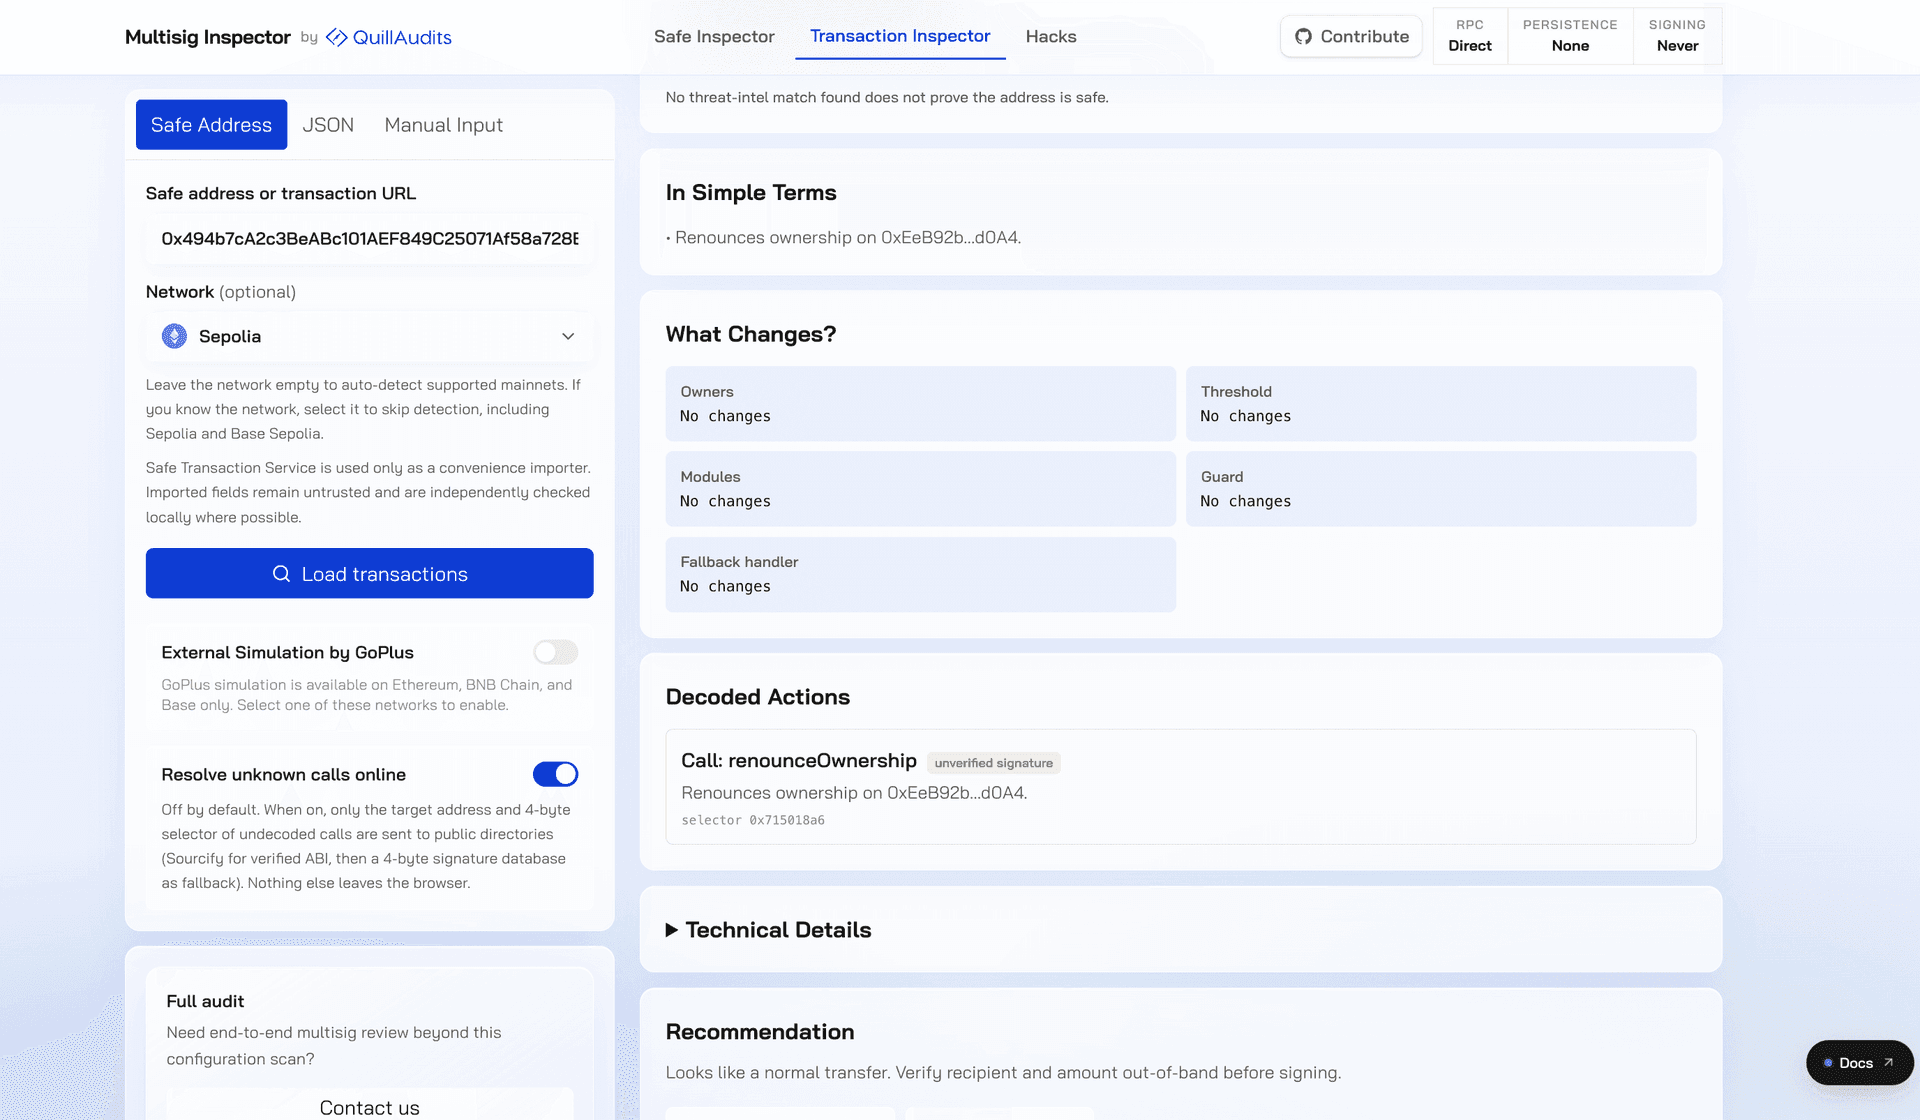
Task: Click the blue dot icon beside Docs
Action: pos(1828,1063)
